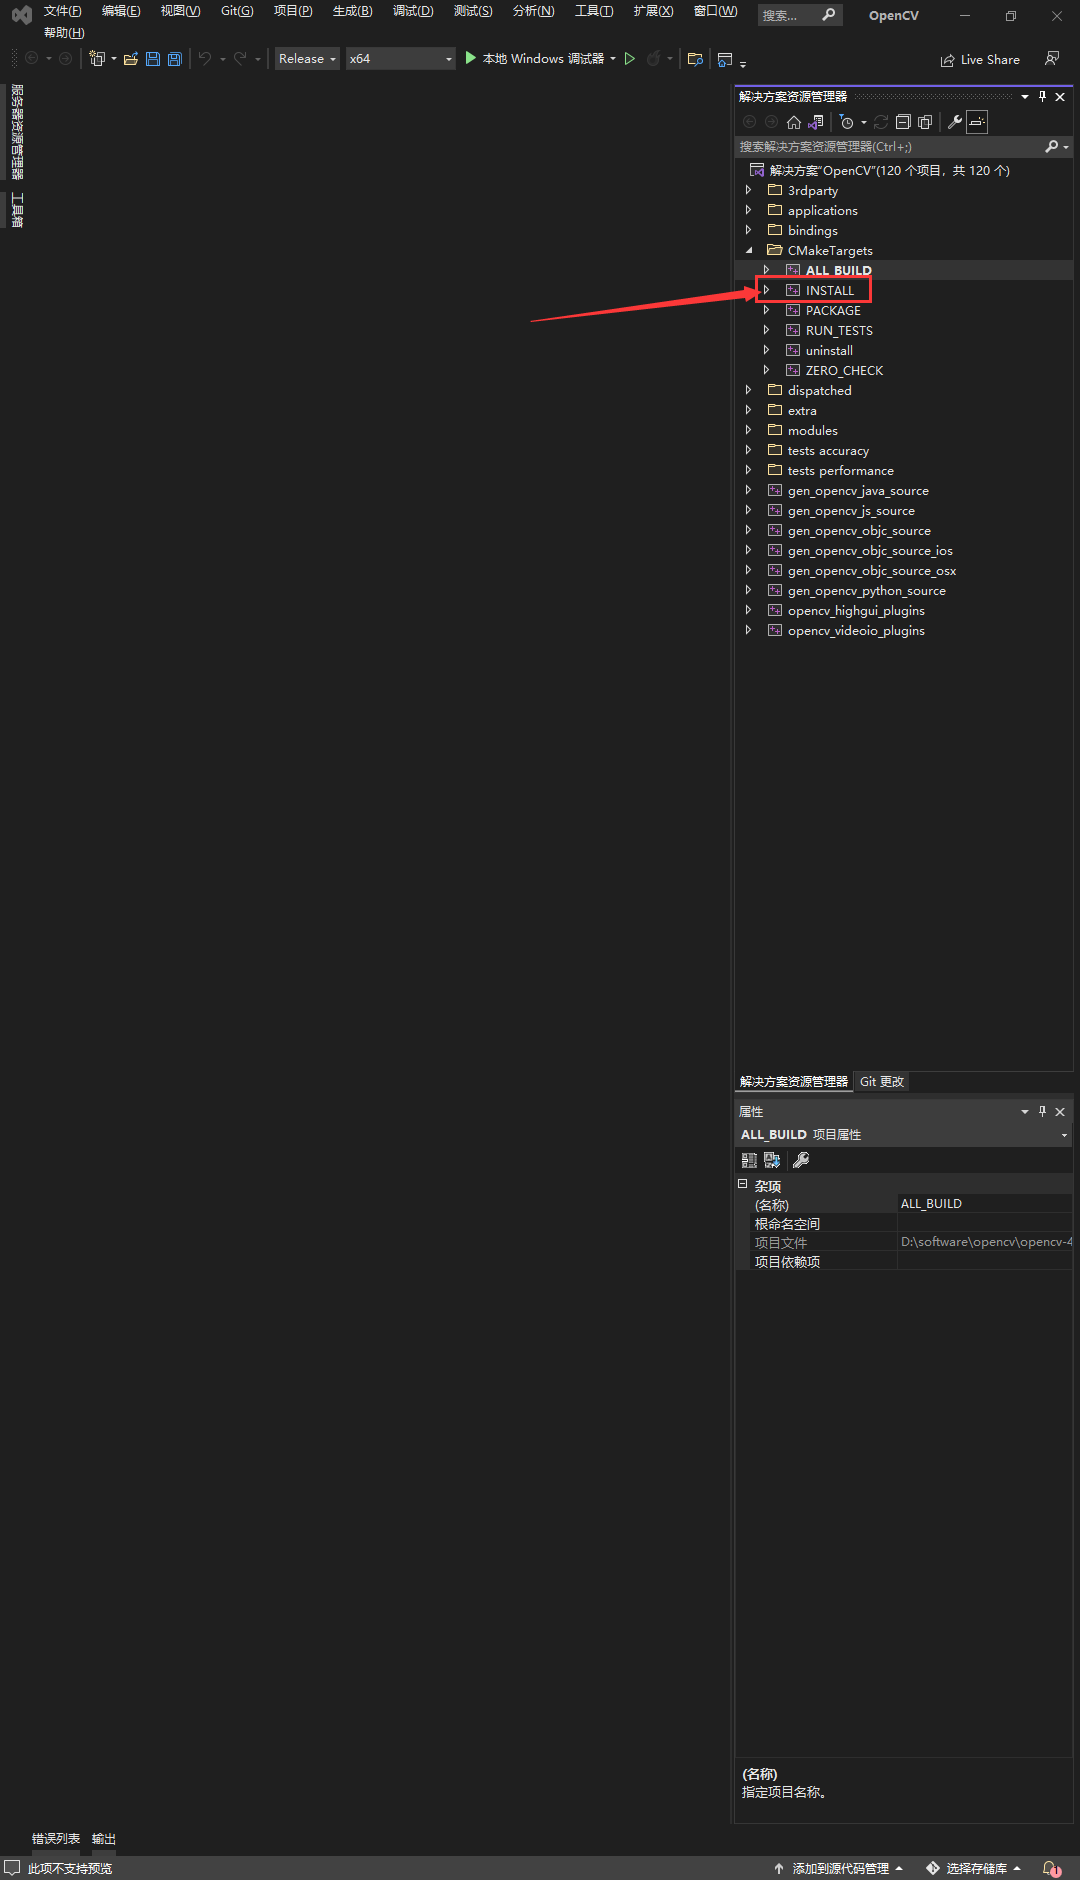Switch to the Git 更改 tab
The width and height of the screenshot is (1080, 1880).
coord(882,1082)
